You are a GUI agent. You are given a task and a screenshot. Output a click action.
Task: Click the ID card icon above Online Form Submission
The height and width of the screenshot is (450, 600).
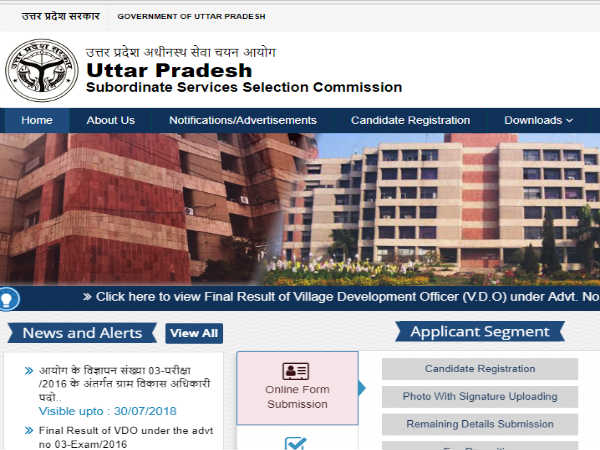point(296,371)
